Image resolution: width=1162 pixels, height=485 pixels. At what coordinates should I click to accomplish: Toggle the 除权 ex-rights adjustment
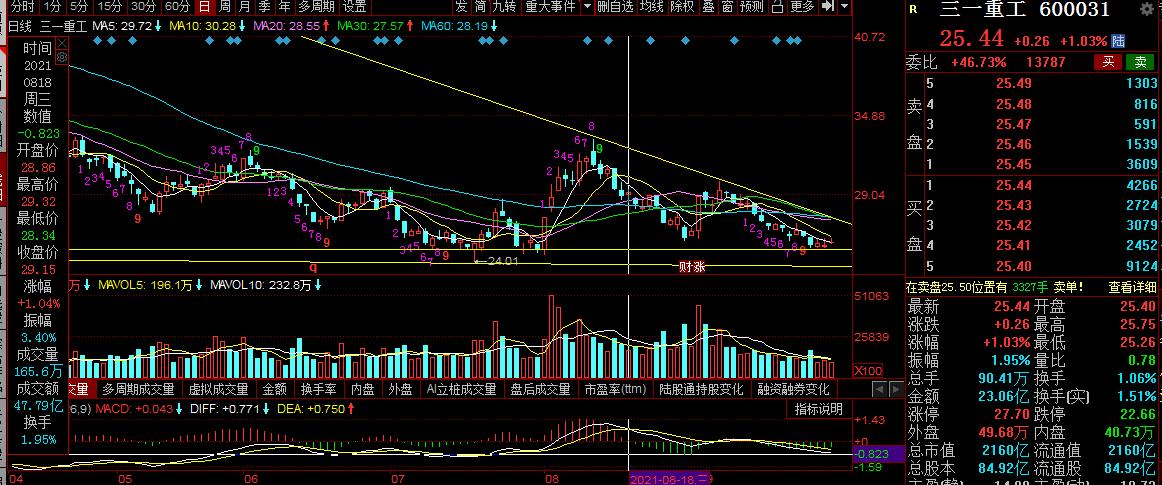point(682,7)
